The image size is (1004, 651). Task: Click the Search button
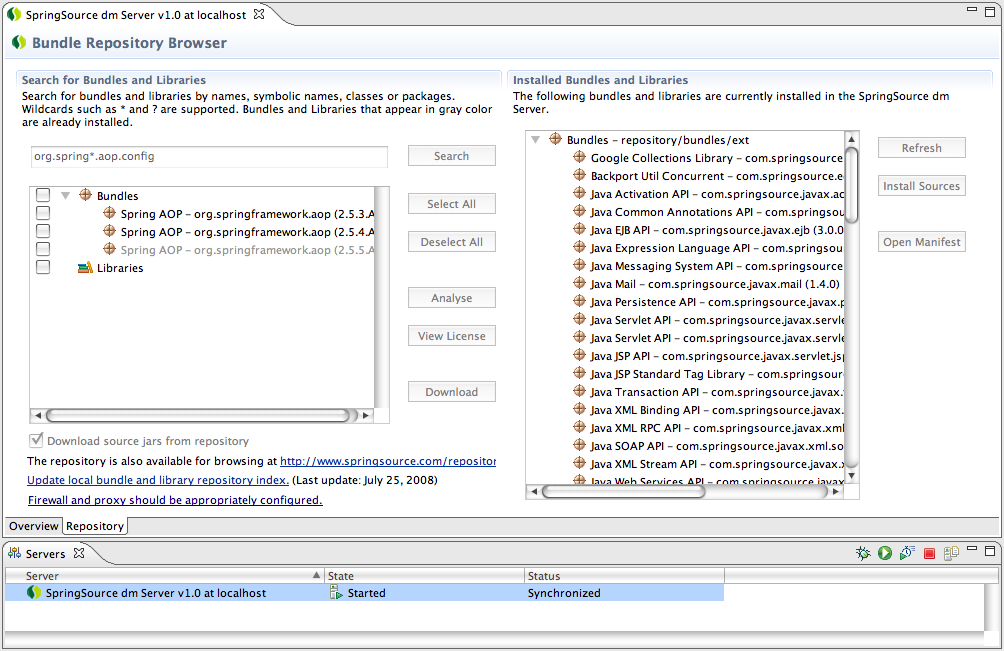tap(451, 156)
